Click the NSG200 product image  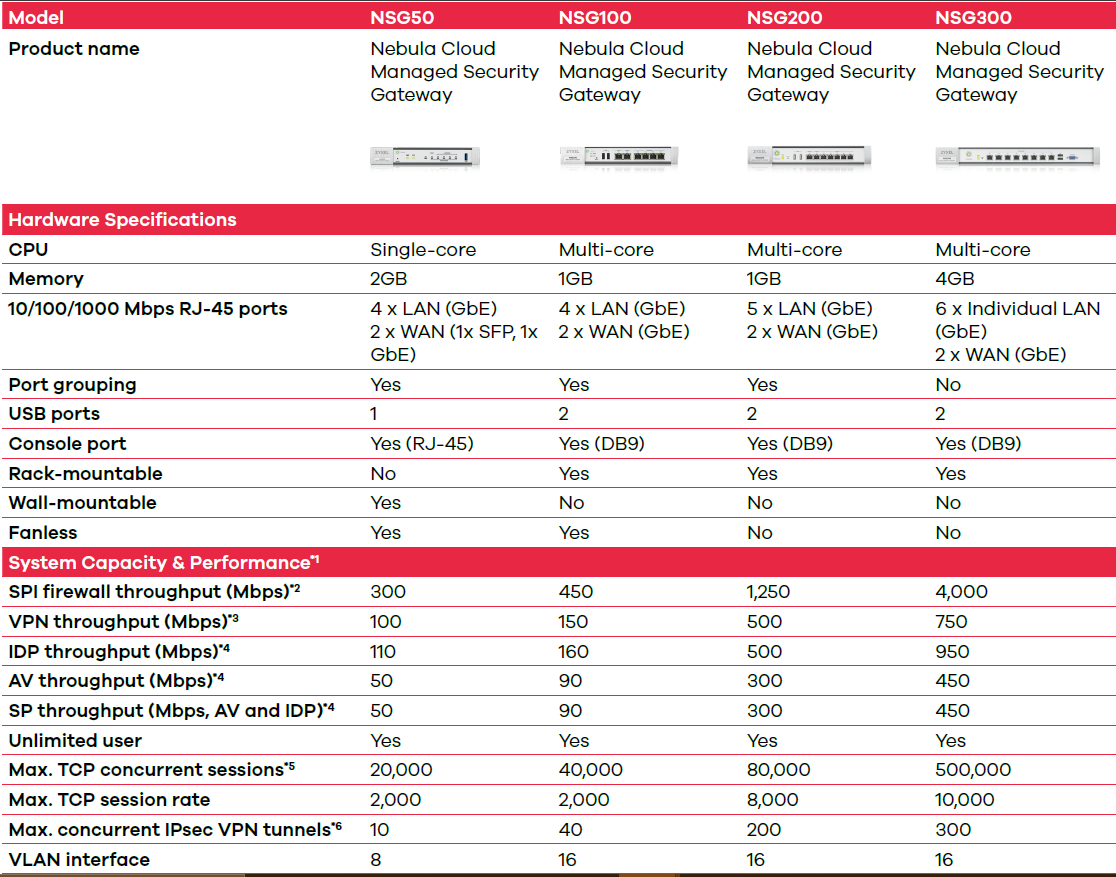click(809, 156)
